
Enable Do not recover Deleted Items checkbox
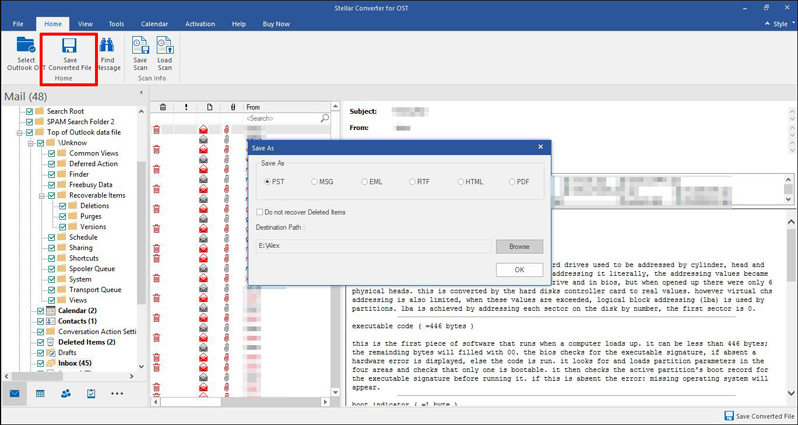click(260, 213)
